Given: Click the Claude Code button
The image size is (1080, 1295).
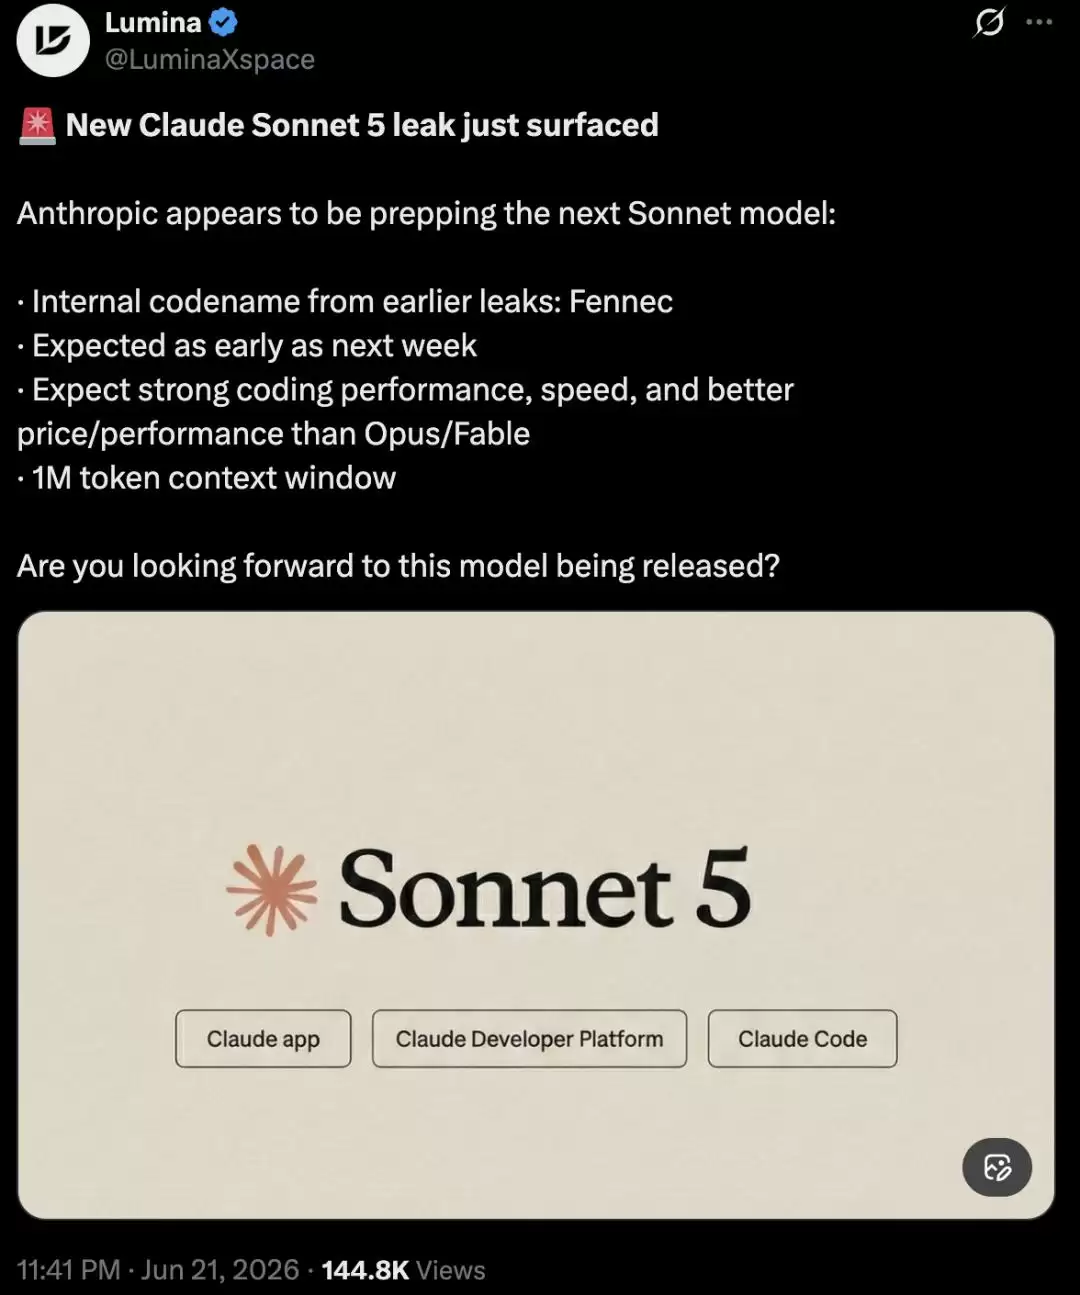Looking at the screenshot, I should tap(802, 1039).
